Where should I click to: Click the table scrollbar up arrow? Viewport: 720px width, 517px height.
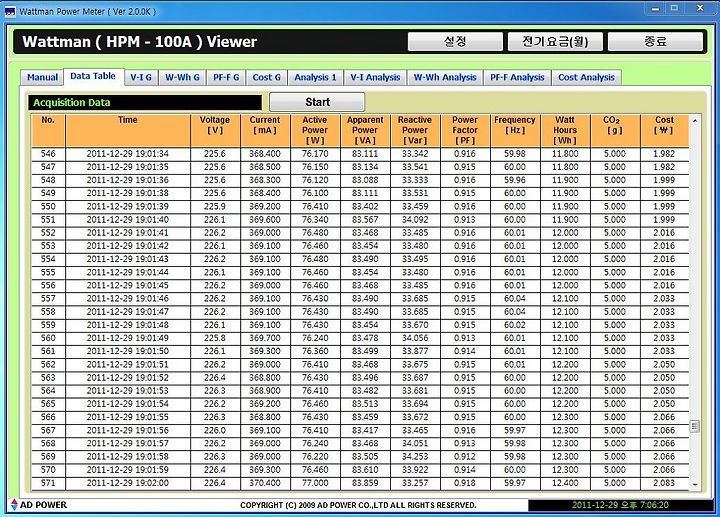tap(695, 120)
